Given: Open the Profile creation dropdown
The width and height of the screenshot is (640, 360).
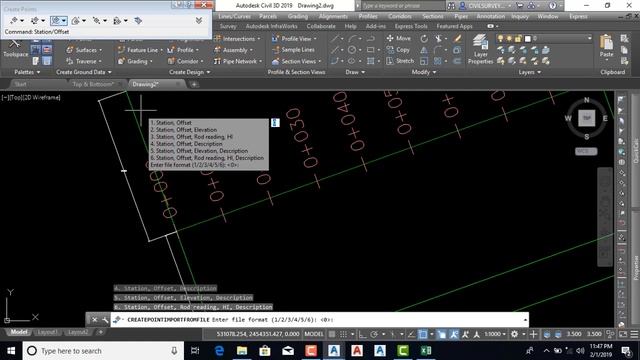Looking at the screenshot, I should coord(183,50).
